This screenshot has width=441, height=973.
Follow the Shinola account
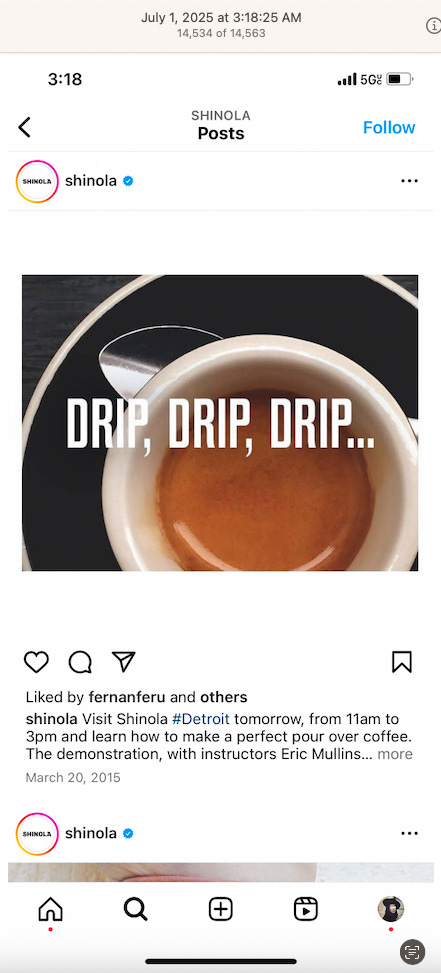[389, 127]
